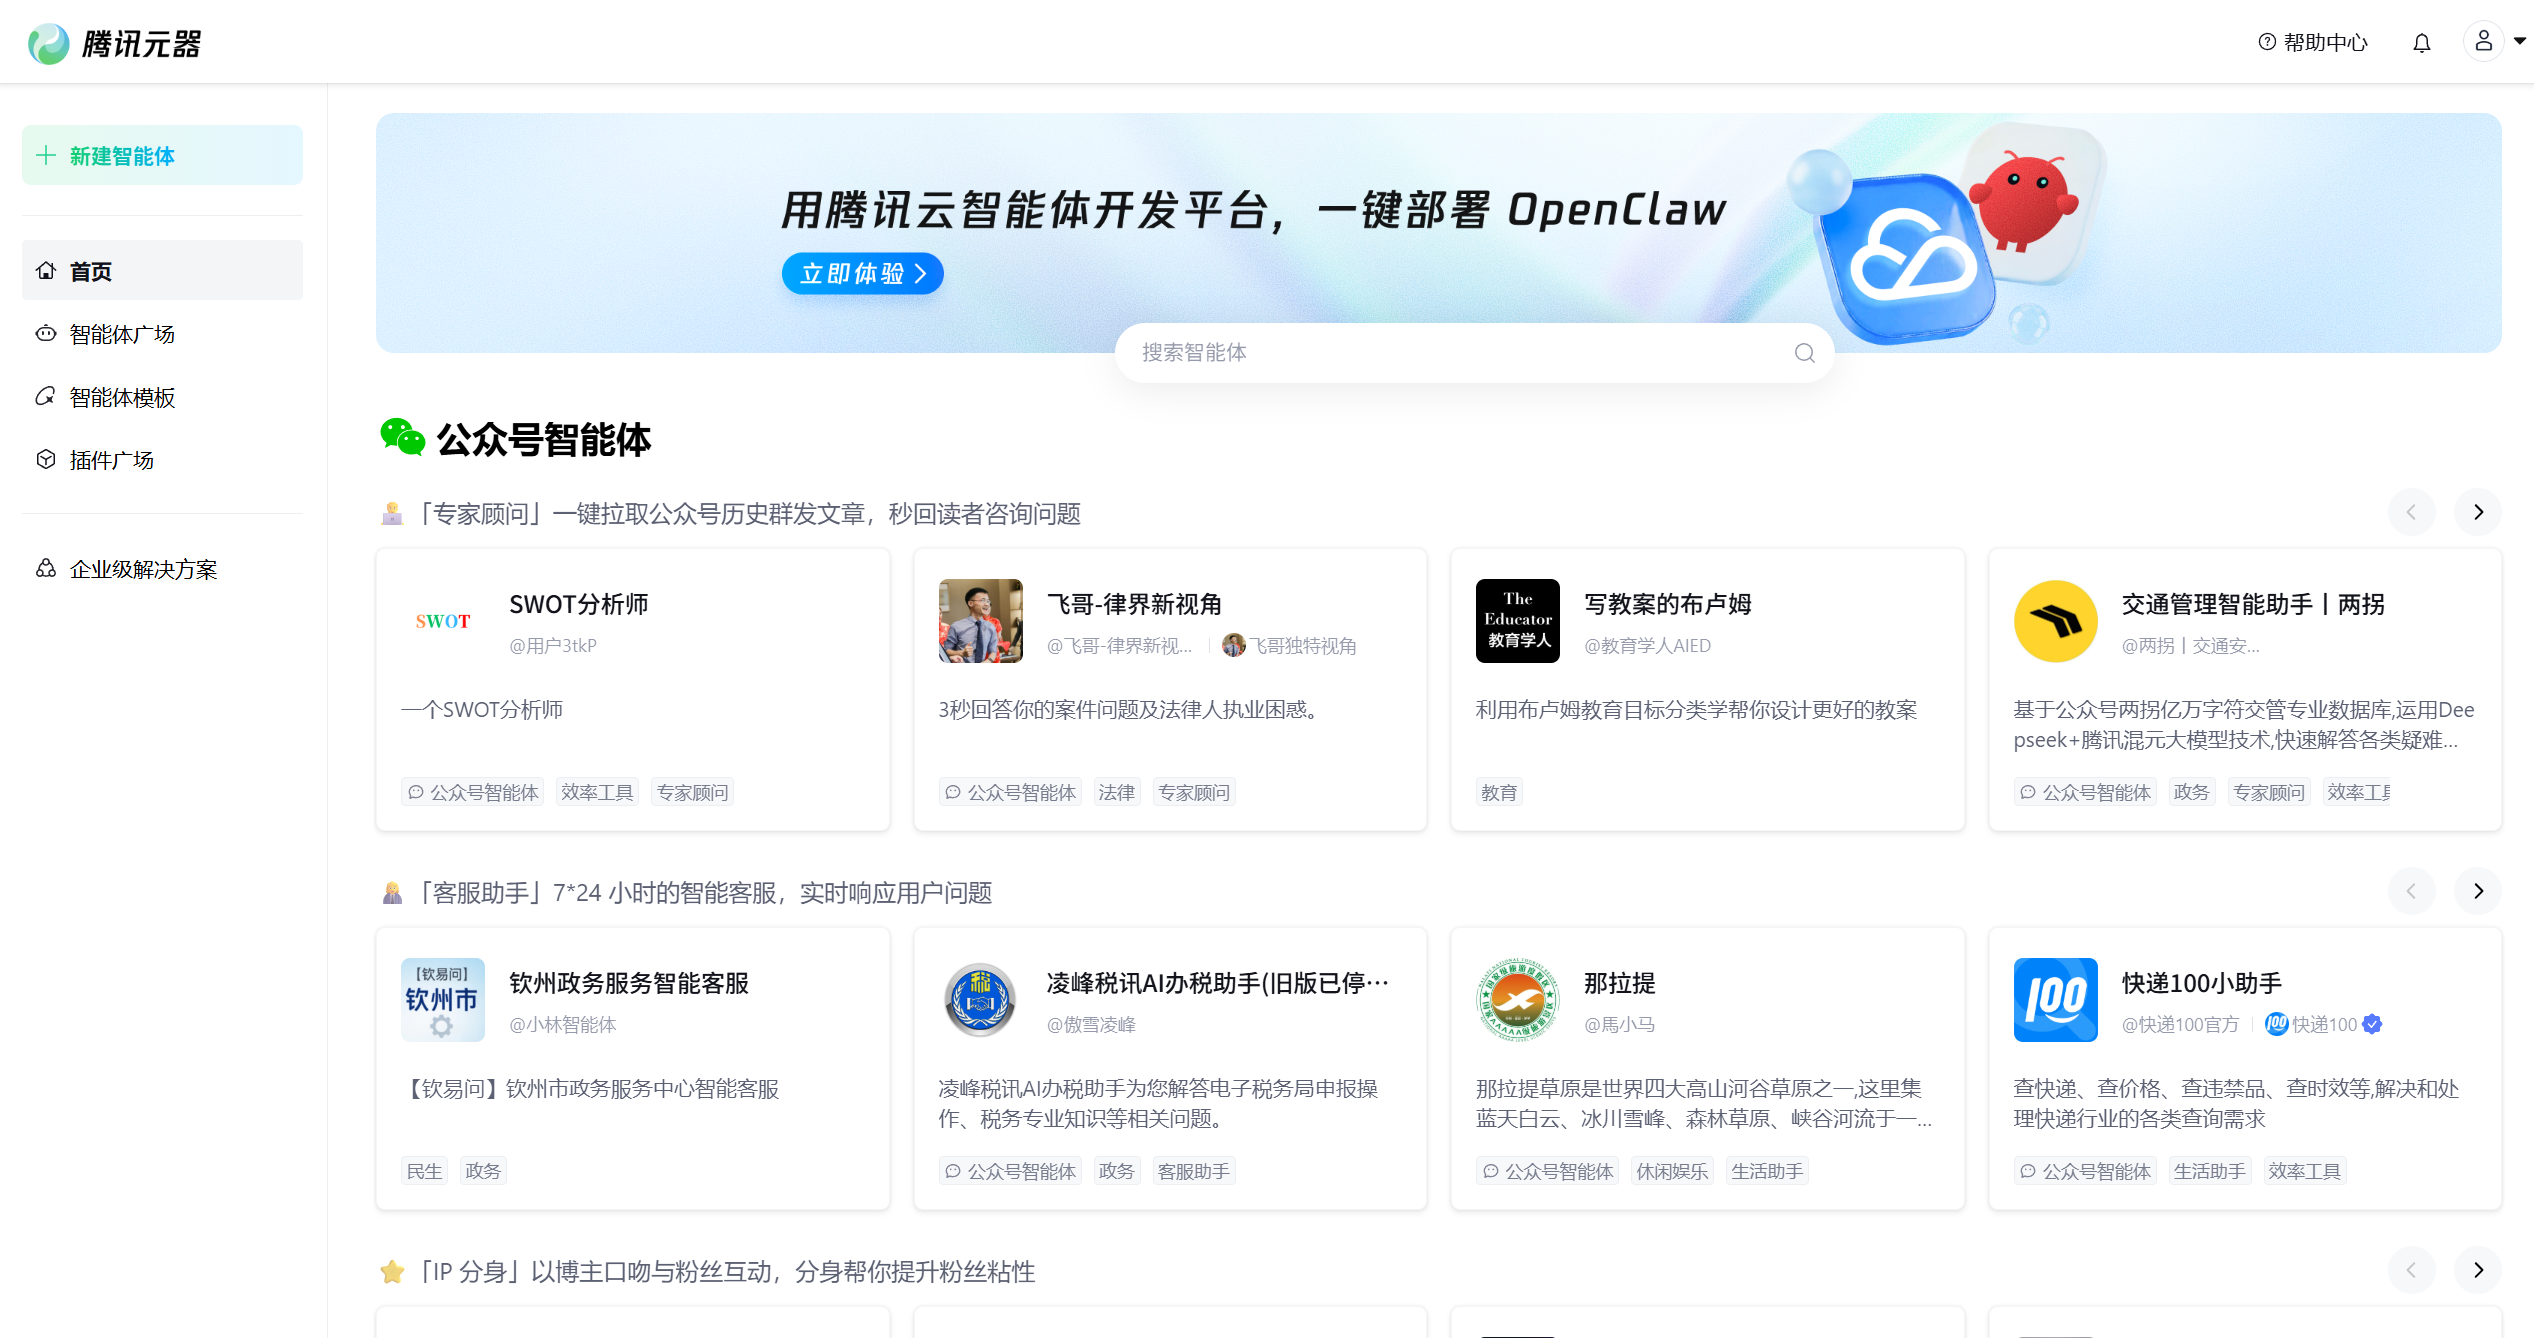Open 写教案的布卢姆 card title
The width and height of the screenshot is (2534, 1338).
(1667, 604)
